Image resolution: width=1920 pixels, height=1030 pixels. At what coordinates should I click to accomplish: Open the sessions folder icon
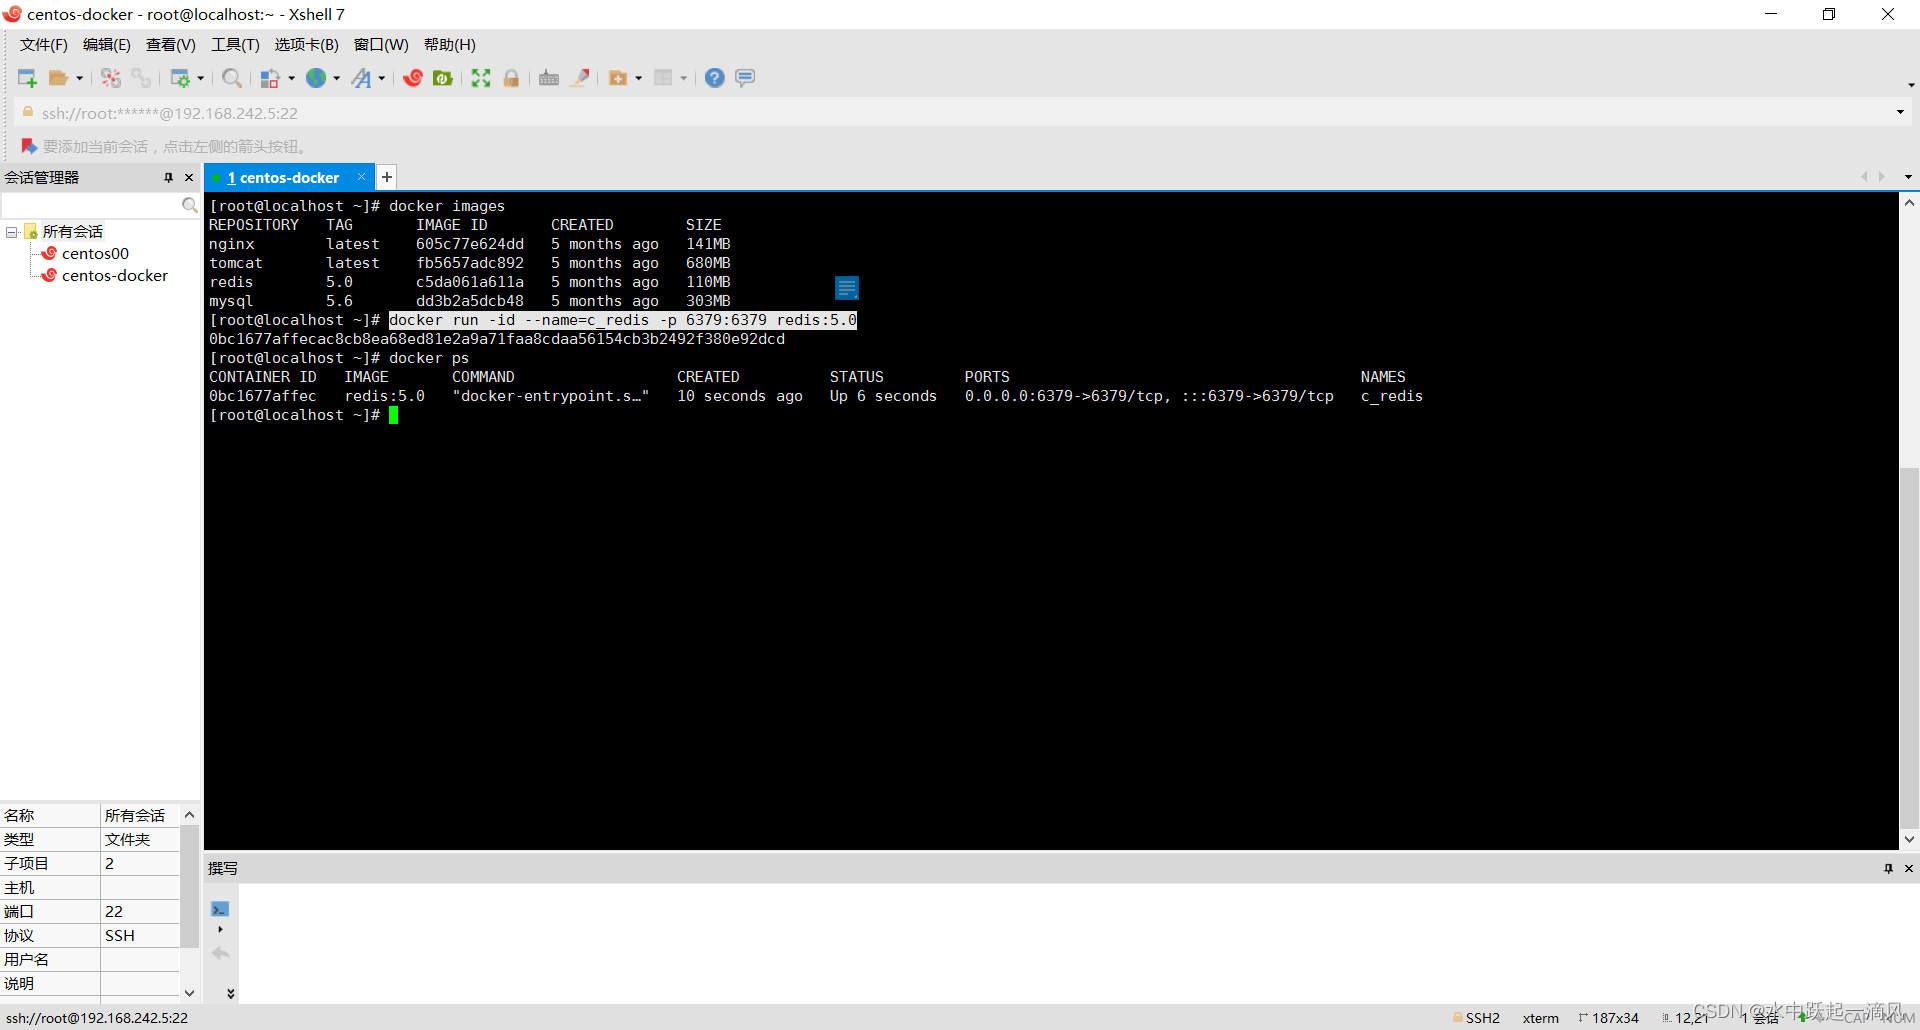click(x=59, y=78)
